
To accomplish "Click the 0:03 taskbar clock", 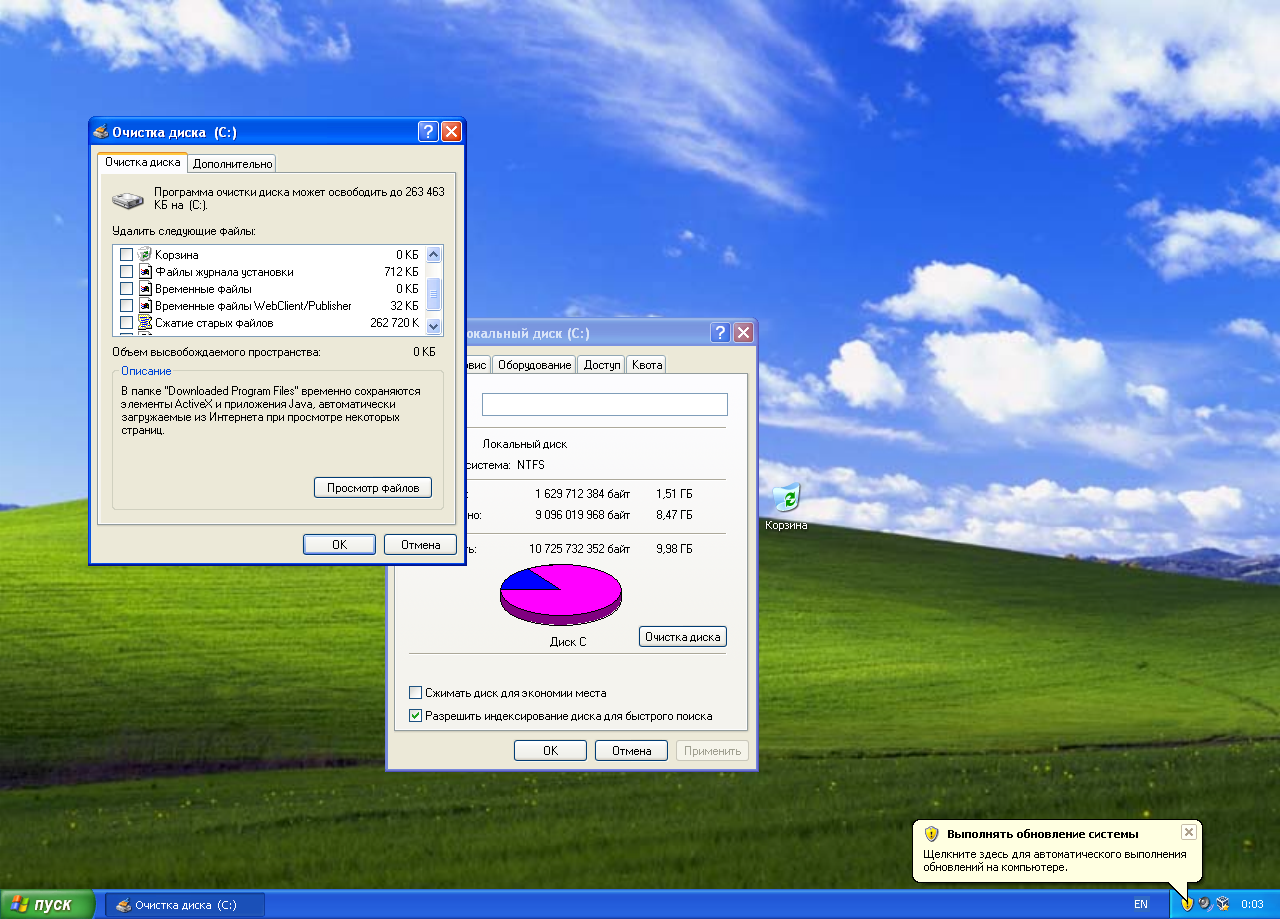I will point(1252,904).
